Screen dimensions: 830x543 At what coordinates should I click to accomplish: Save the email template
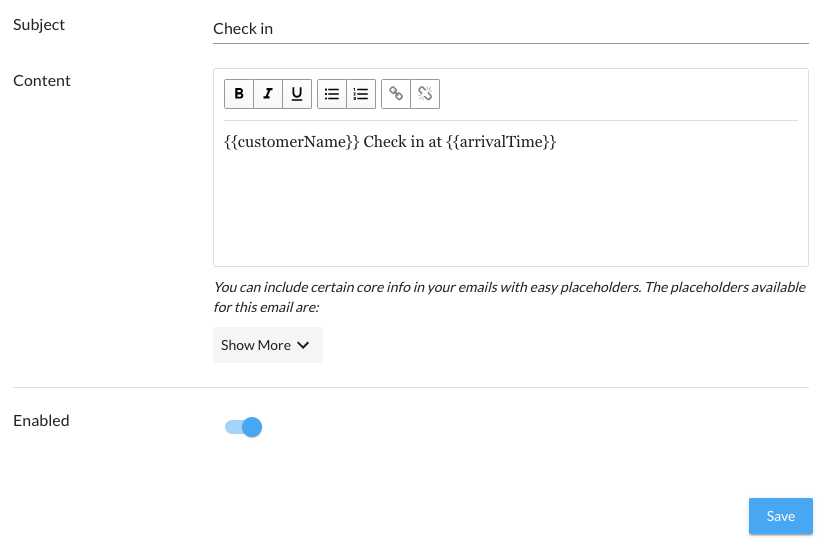click(780, 516)
